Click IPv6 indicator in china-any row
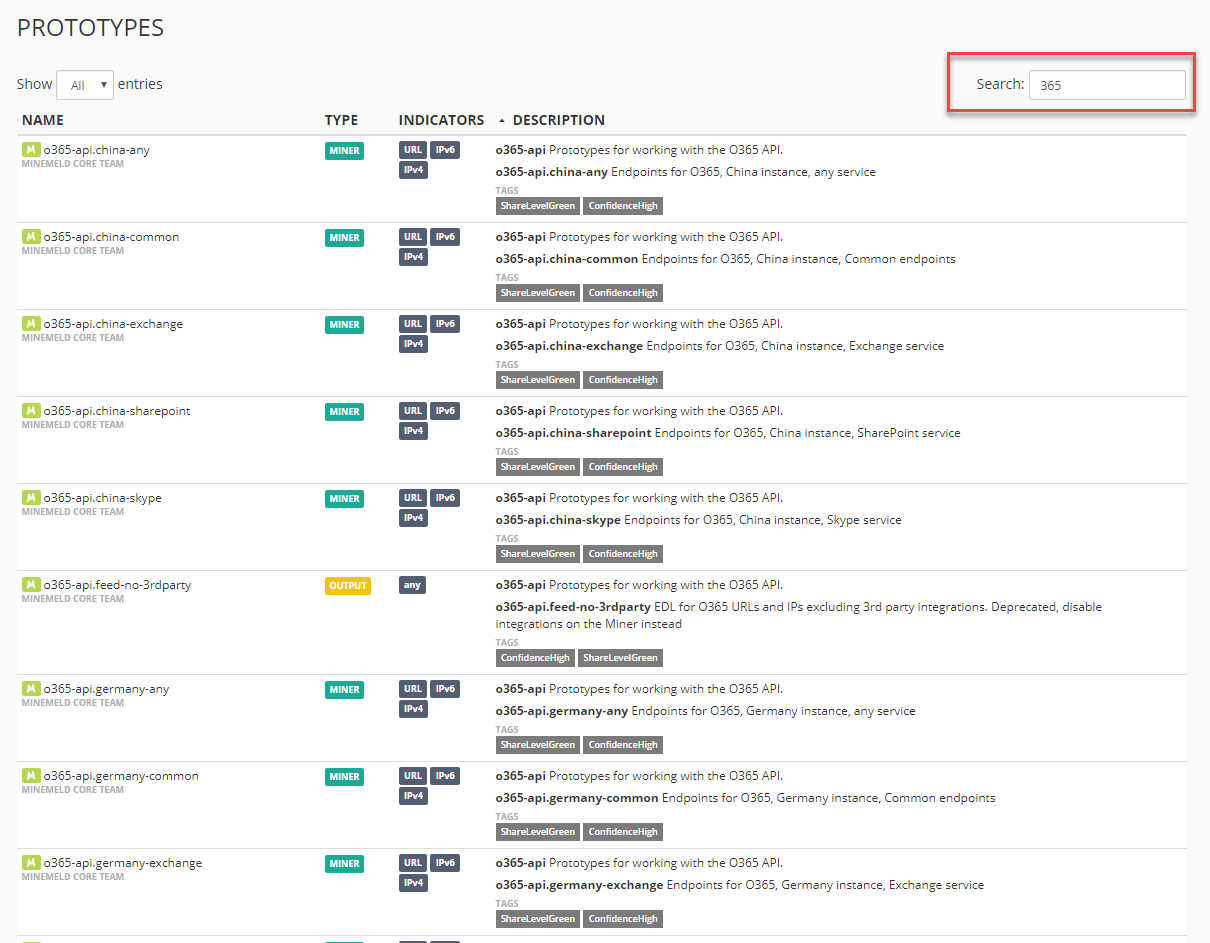 click(445, 150)
